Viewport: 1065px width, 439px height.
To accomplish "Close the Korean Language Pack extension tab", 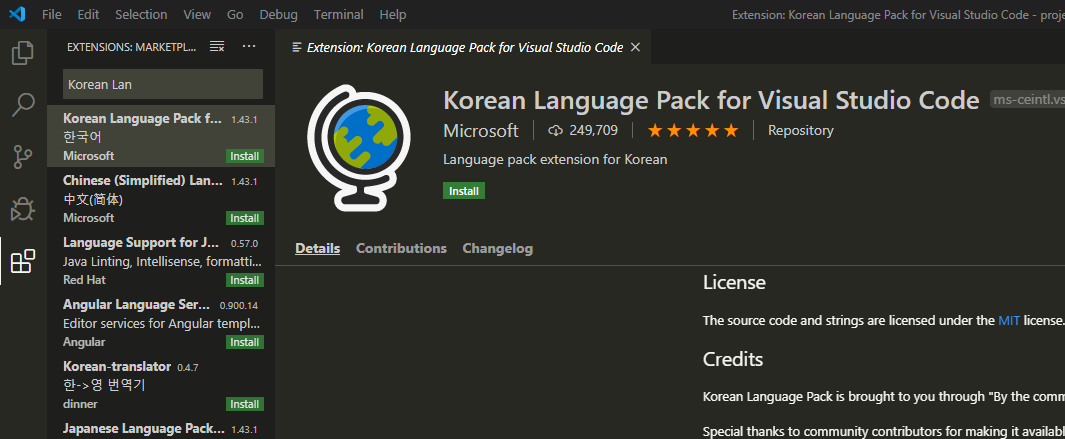I will [x=635, y=47].
